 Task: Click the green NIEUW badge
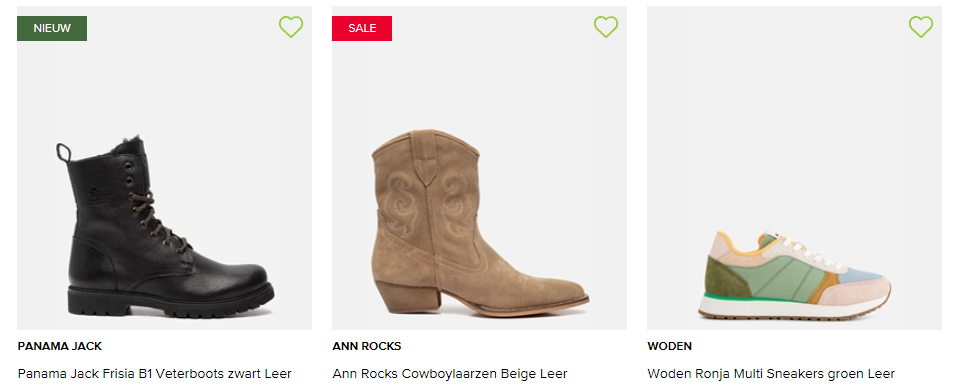(52, 28)
